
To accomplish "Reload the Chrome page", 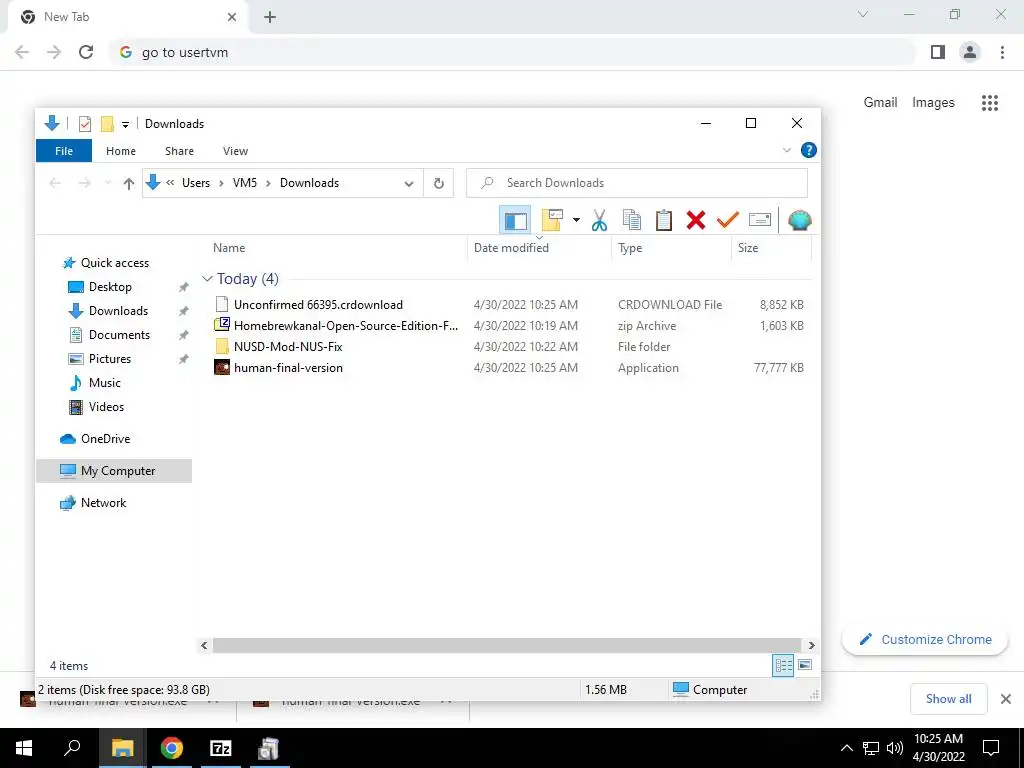I will pyautogui.click(x=86, y=52).
